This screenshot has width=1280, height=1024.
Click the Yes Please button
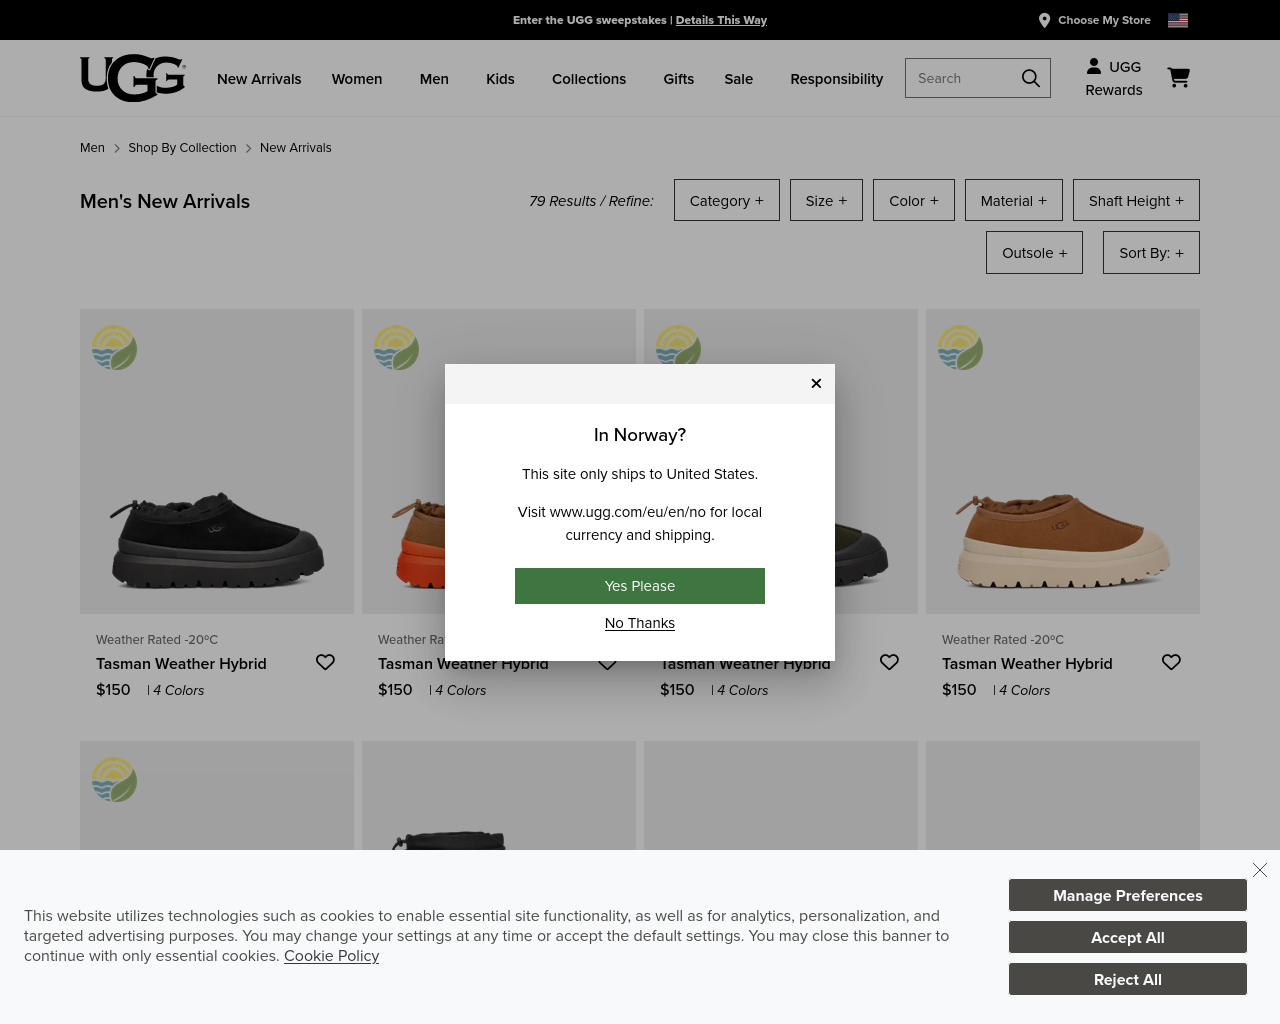tap(640, 586)
